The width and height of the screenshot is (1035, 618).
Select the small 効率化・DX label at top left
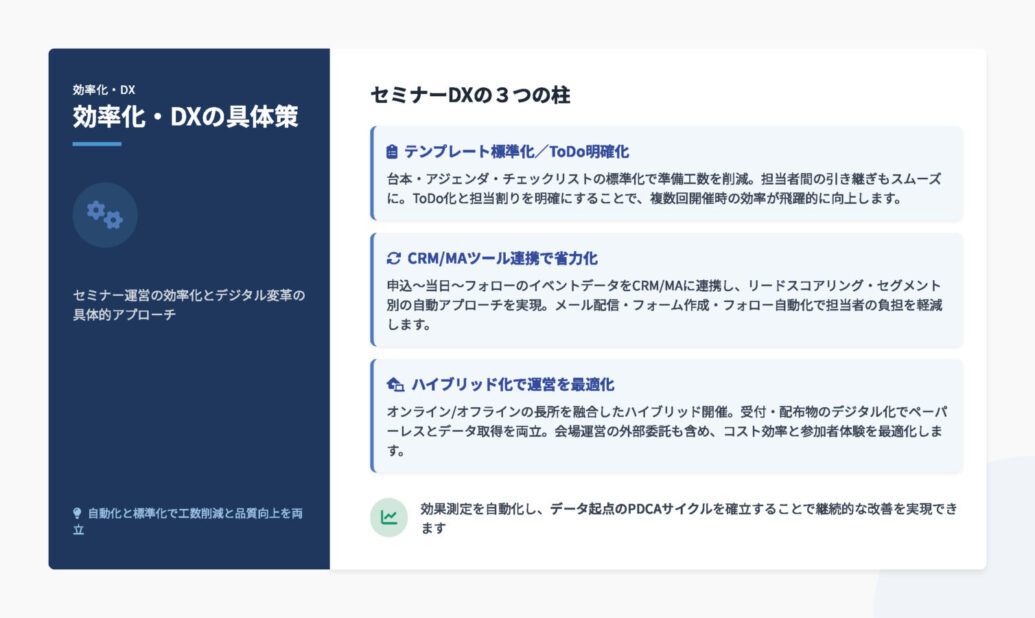pos(103,90)
